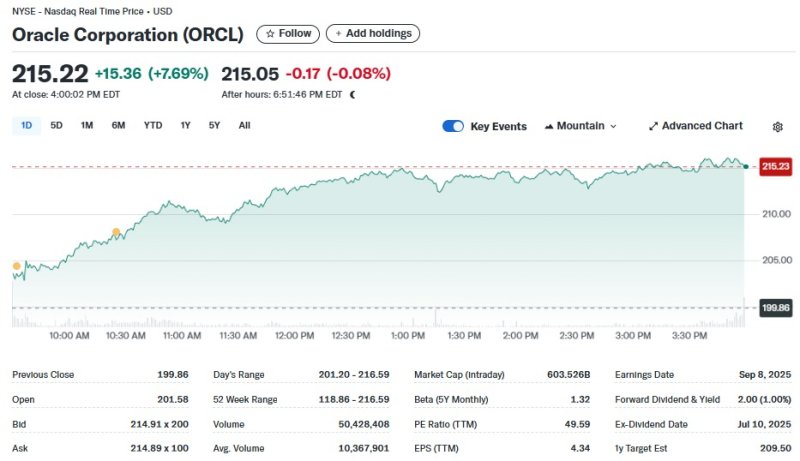The width and height of the screenshot is (800, 461).
Task: Click the 199.86 previous close label
Action: (x=775, y=308)
